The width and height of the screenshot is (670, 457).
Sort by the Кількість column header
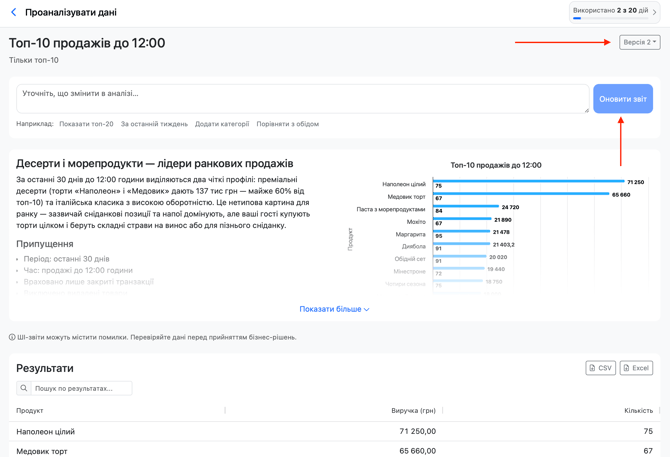pyautogui.click(x=637, y=411)
